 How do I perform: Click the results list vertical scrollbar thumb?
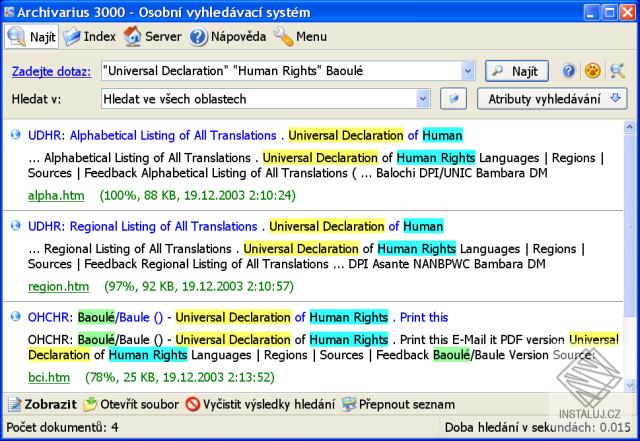click(x=629, y=225)
